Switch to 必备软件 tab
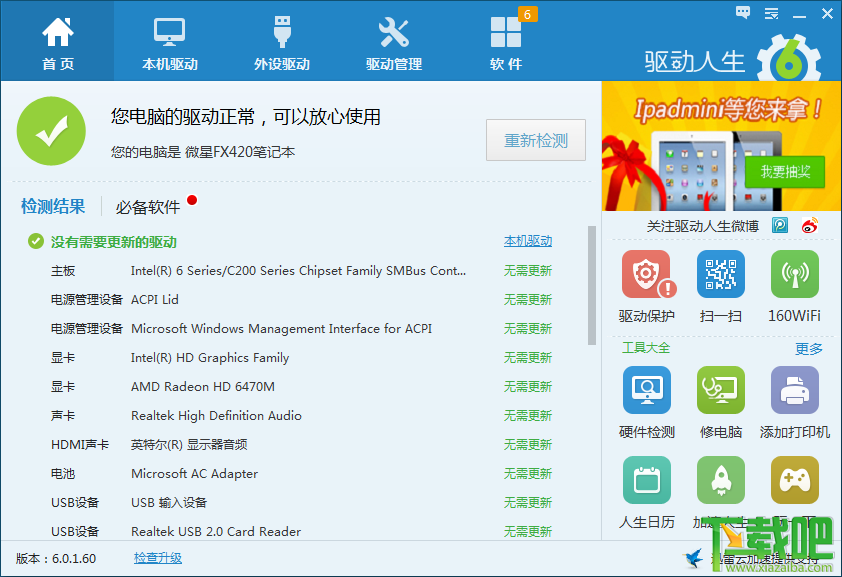The height and width of the screenshot is (577, 842). click(x=148, y=207)
